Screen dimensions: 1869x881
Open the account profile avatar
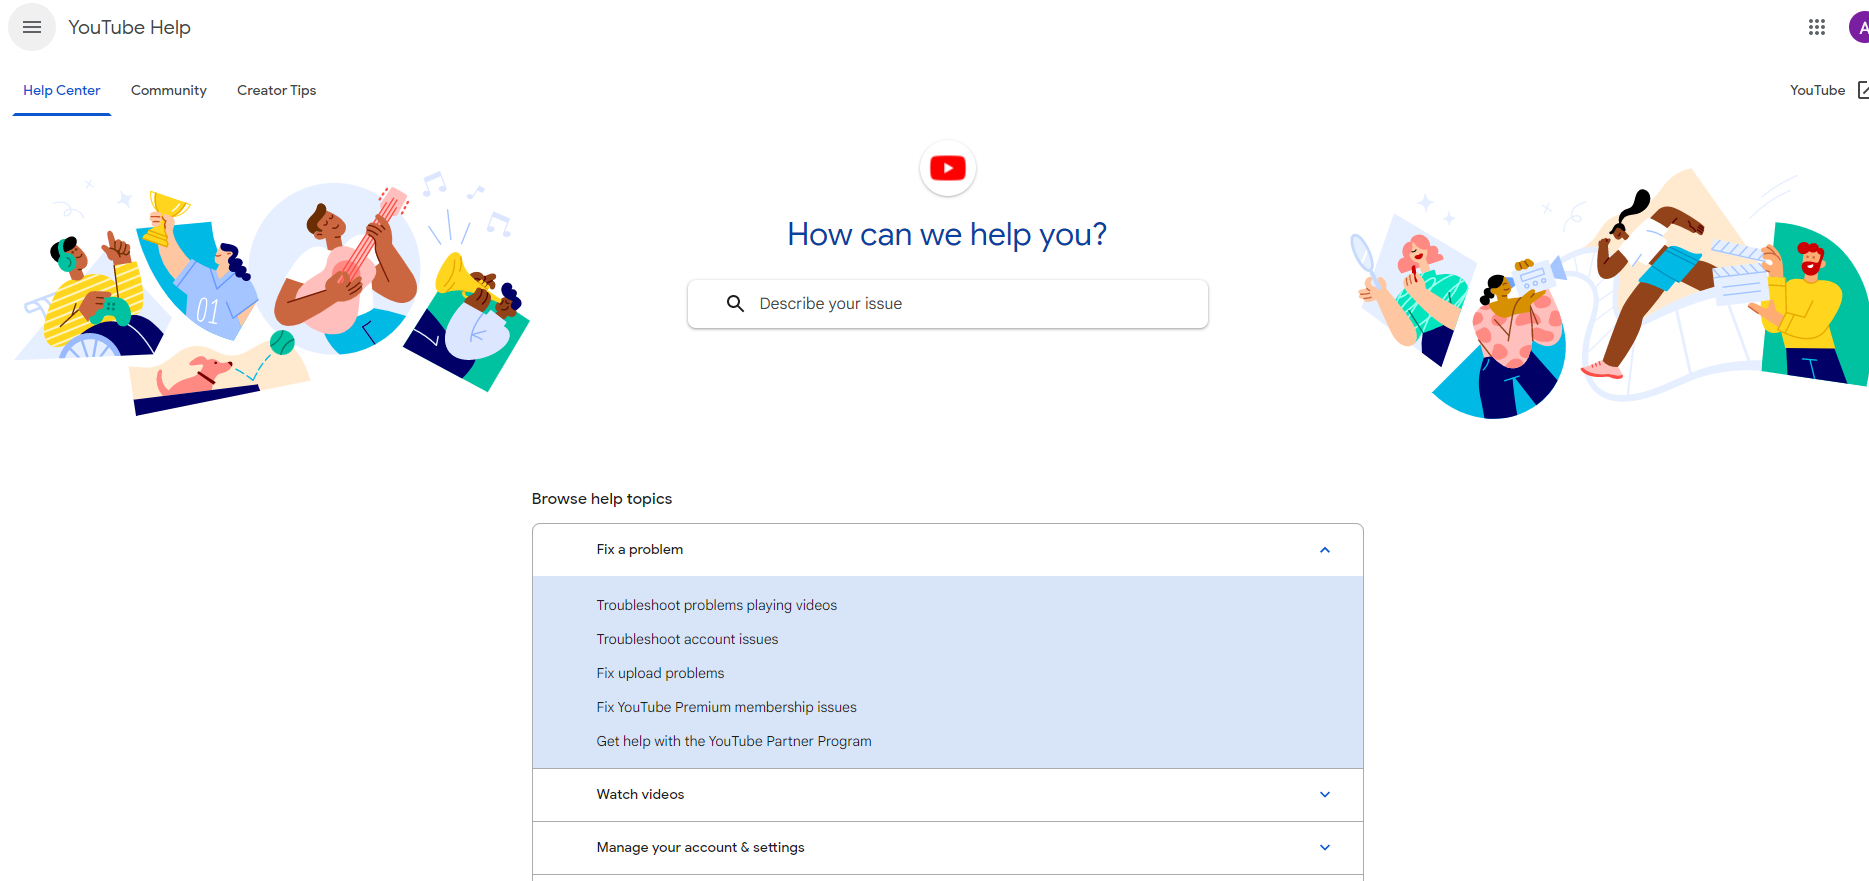pyautogui.click(x=1860, y=27)
